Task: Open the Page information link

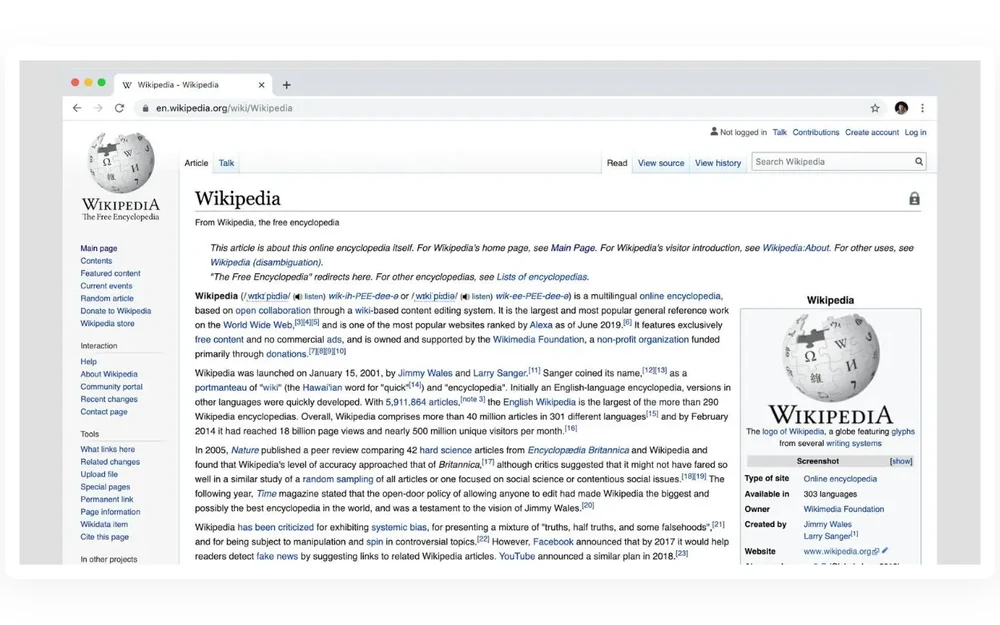Action: [x=110, y=512]
